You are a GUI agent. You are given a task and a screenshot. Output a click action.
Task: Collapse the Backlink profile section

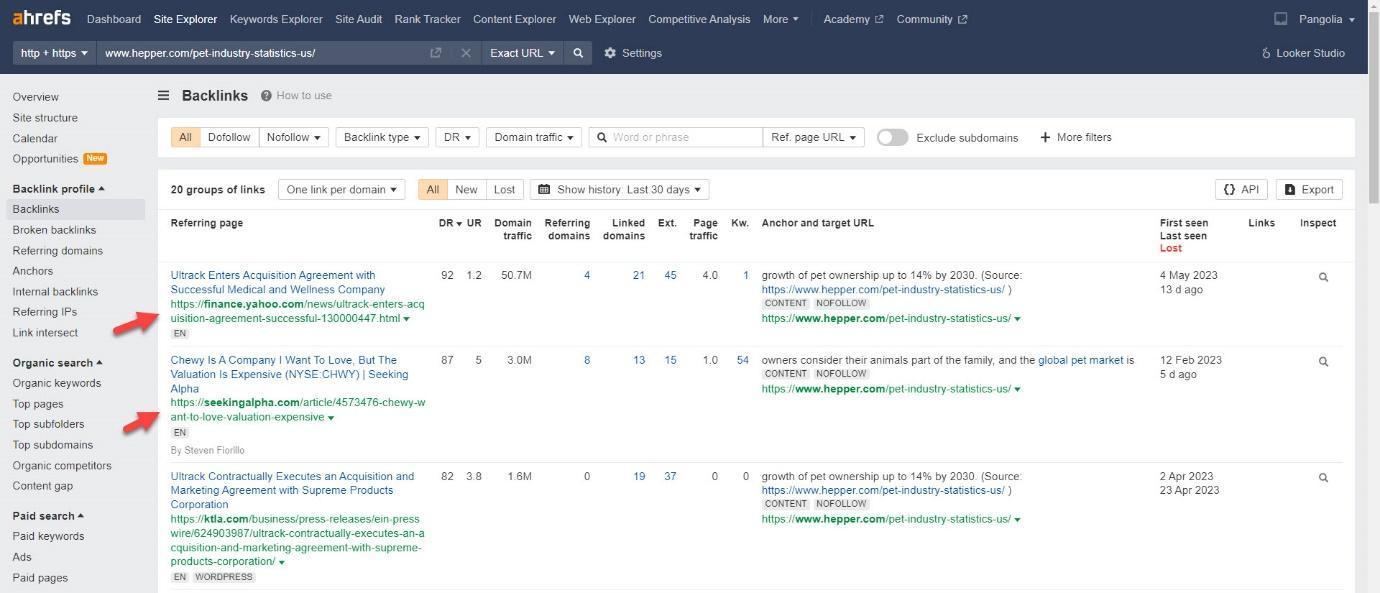(58, 189)
